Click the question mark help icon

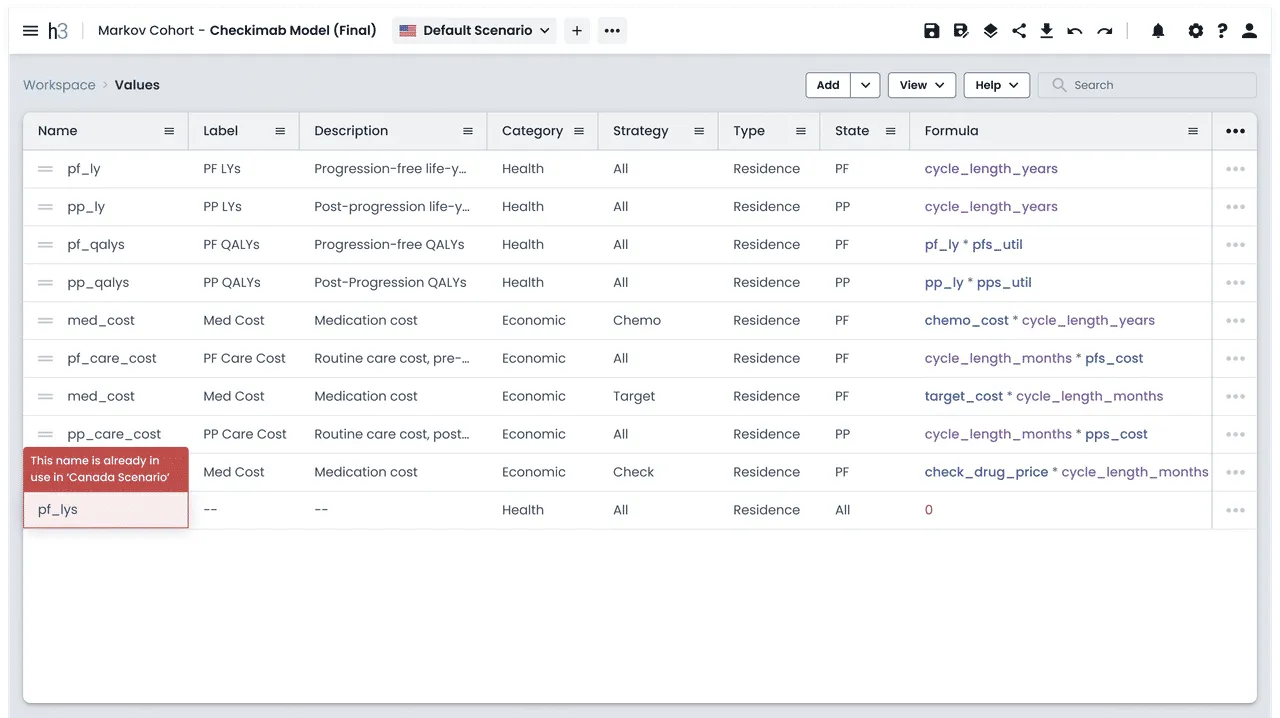click(1222, 31)
